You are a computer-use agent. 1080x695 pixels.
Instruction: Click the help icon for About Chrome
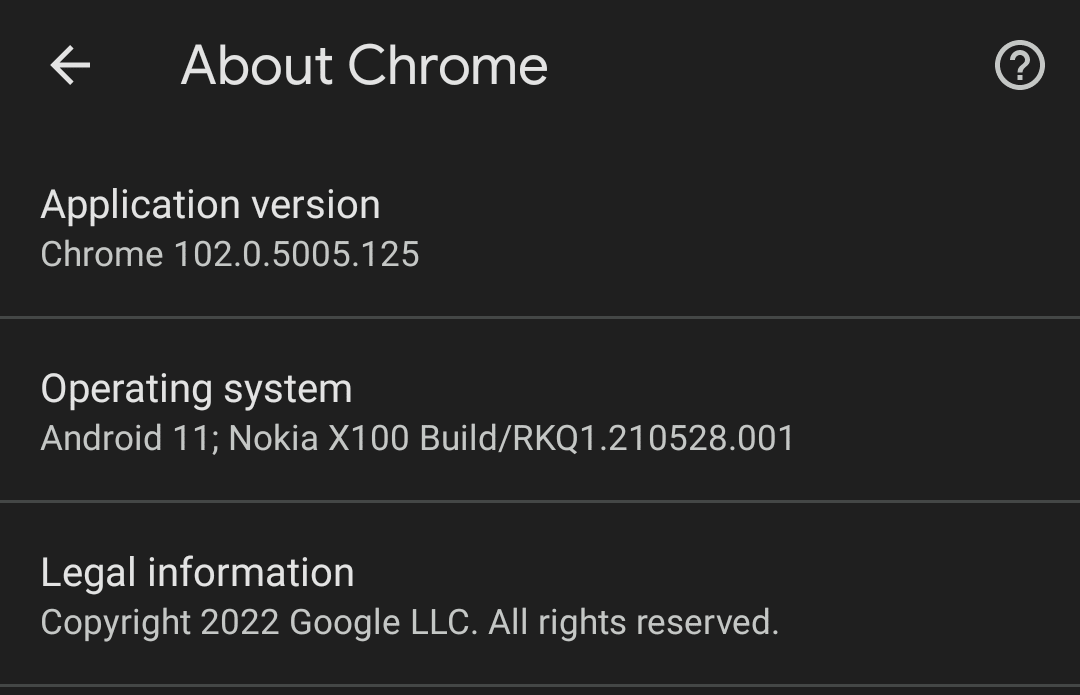click(1019, 65)
